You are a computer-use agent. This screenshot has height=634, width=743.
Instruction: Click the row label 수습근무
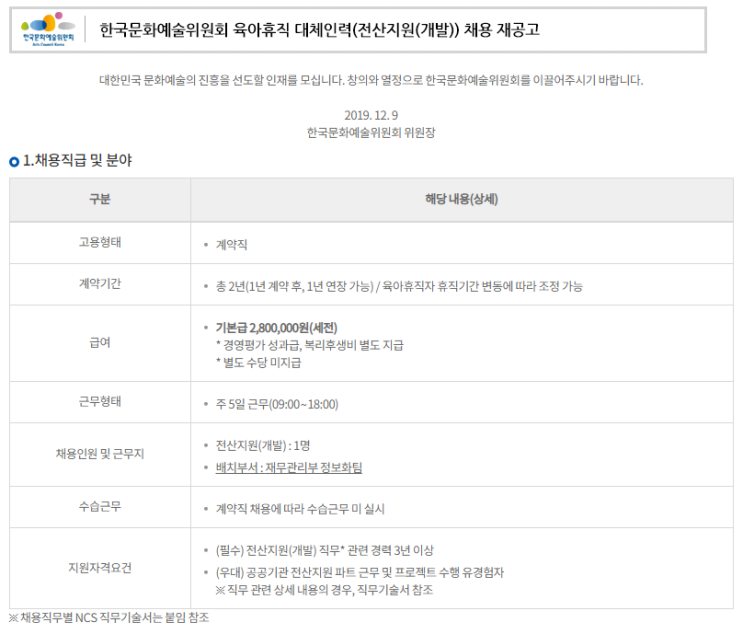pos(100,507)
